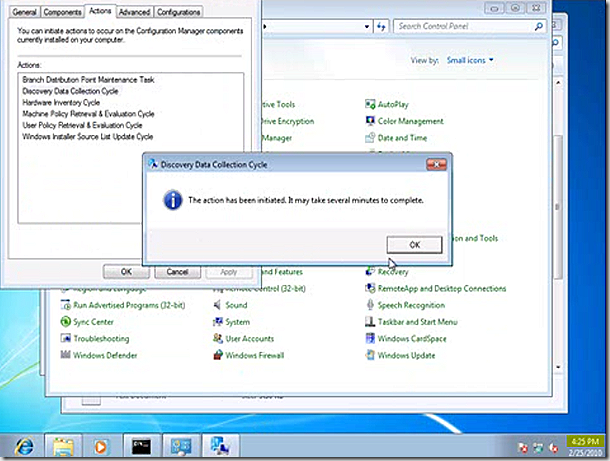This screenshot has width=610, height=461.
Task: Click the refresh button in Control Panel
Action: click(x=381, y=26)
